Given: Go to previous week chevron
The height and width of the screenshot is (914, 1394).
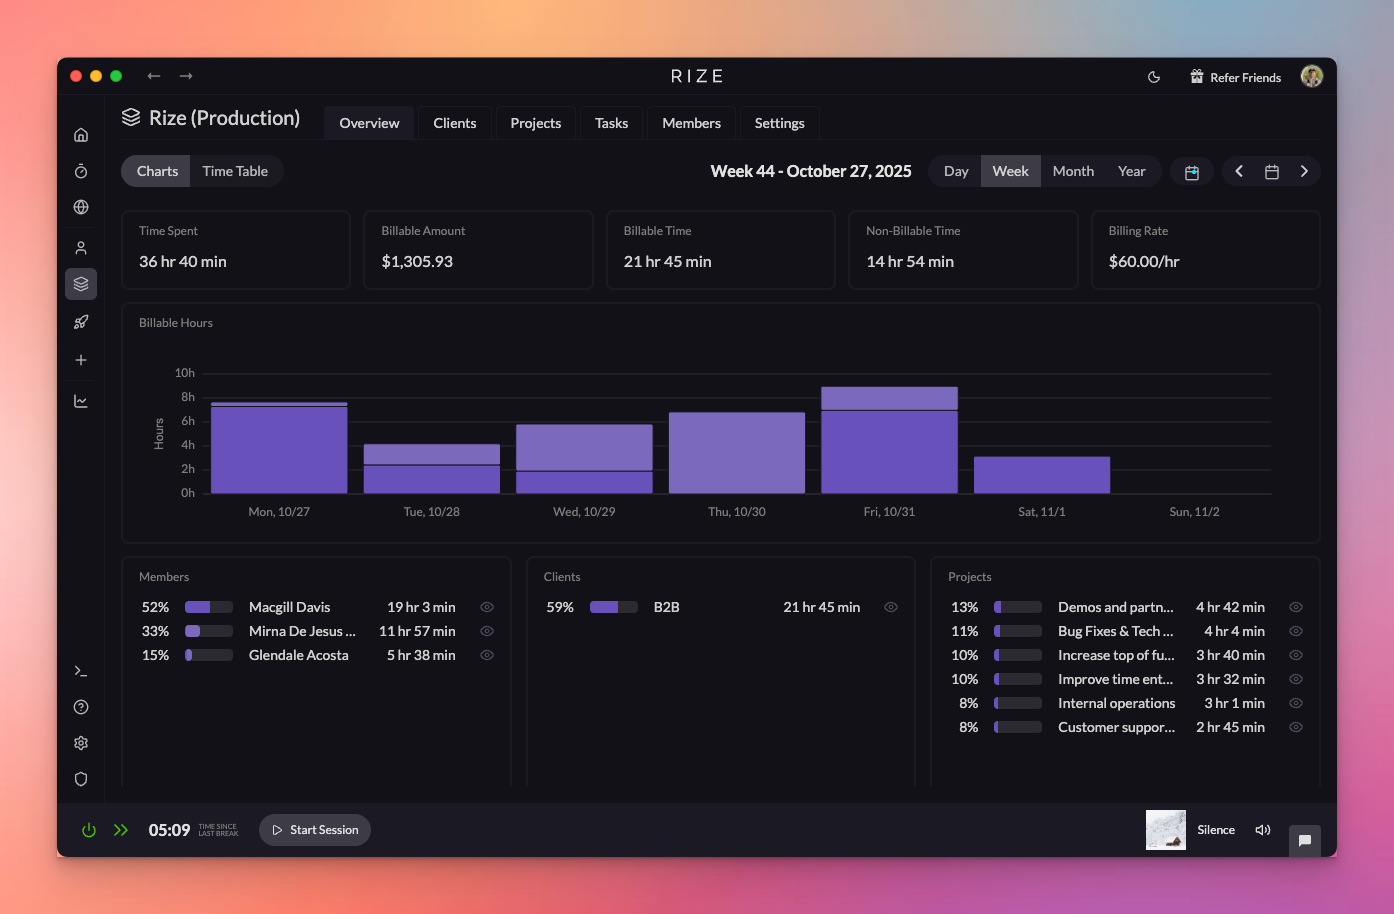Looking at the screenshot, I should [1239, 171].
